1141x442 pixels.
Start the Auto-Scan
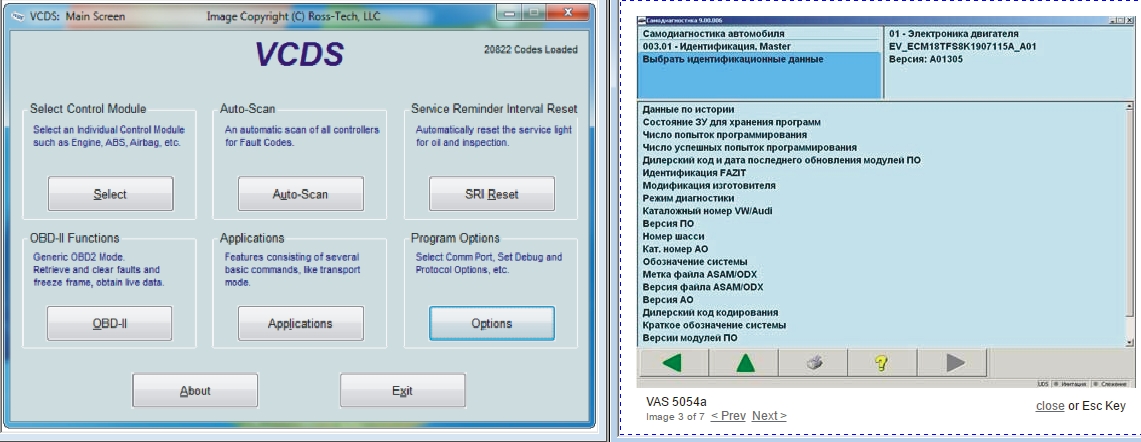(x=300, y=194)
